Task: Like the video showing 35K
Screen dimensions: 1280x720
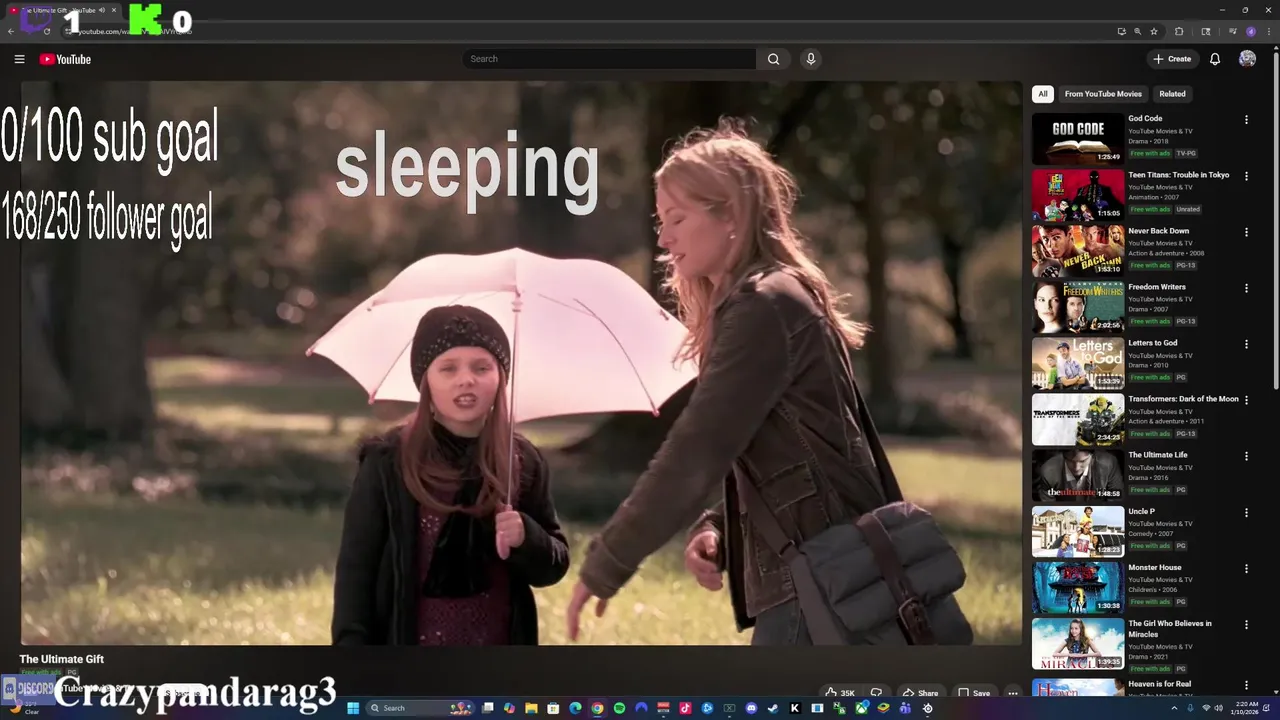Action: (x=840, y=693)
